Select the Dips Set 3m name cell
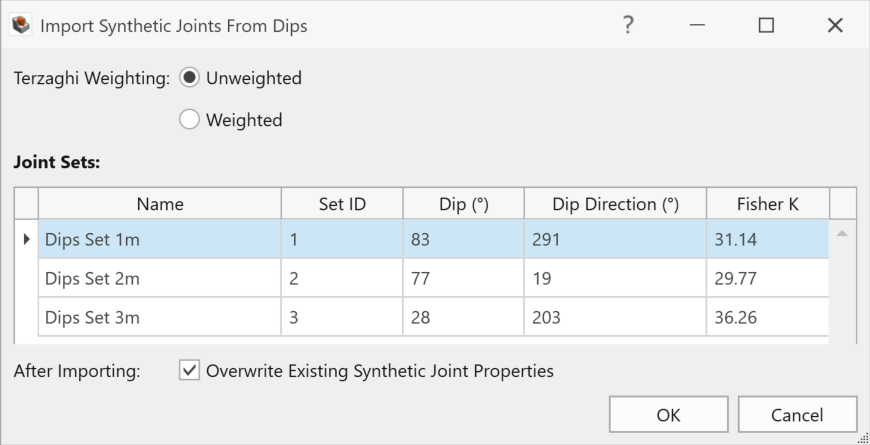Viewport: 870px width, 445px height. pyautogui.click(x=160, y=317)
